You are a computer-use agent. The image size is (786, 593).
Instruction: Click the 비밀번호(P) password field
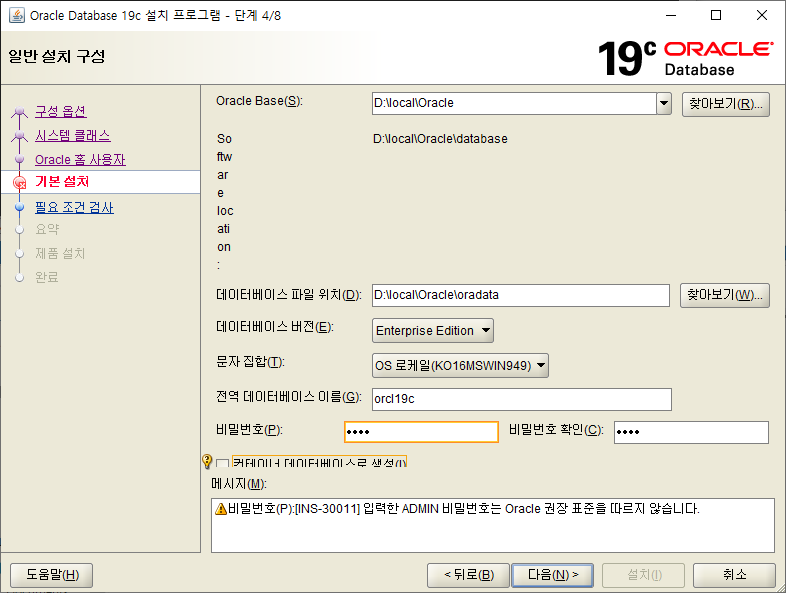(x=421, y=432)
